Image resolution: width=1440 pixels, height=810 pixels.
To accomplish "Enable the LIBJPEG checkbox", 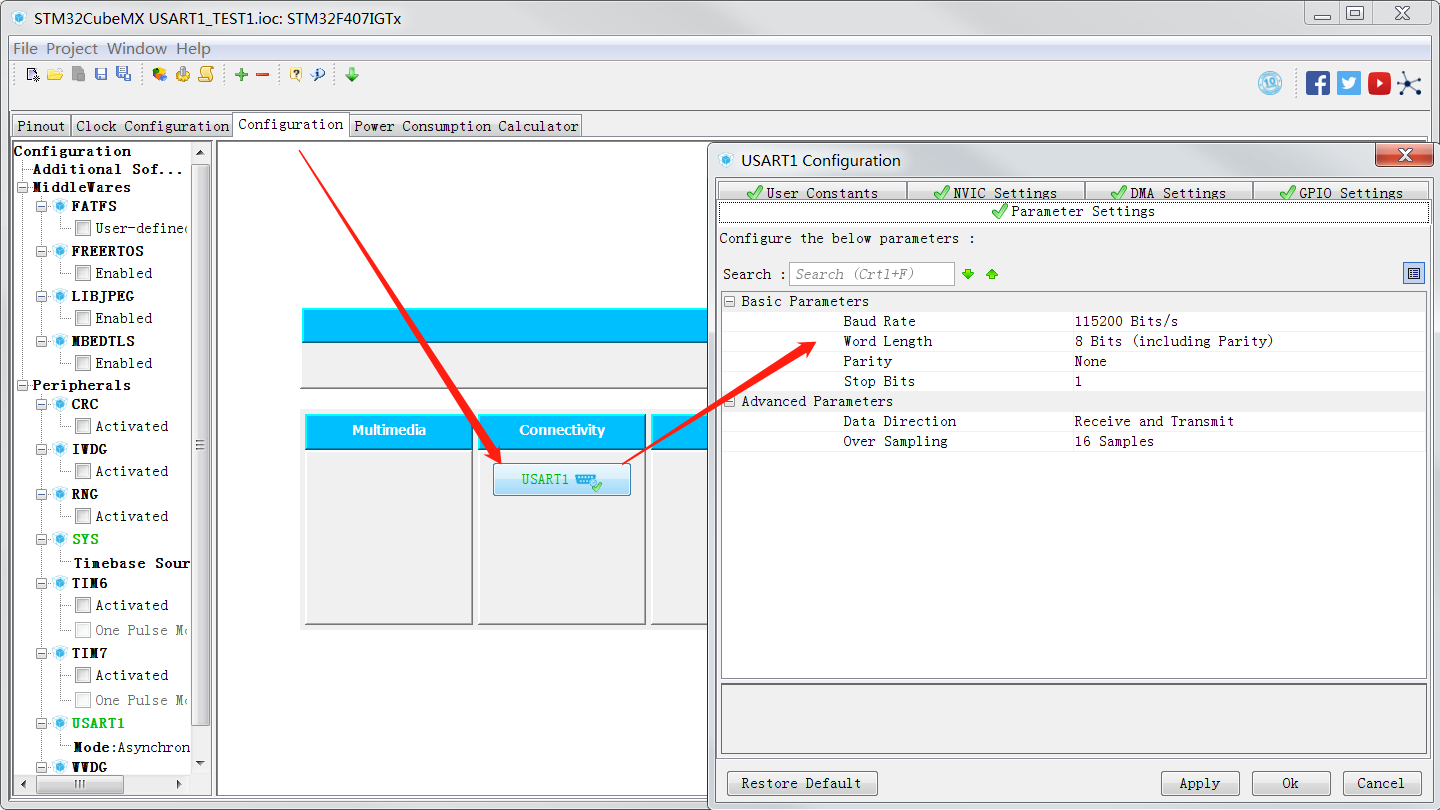I will pos(83,318).
